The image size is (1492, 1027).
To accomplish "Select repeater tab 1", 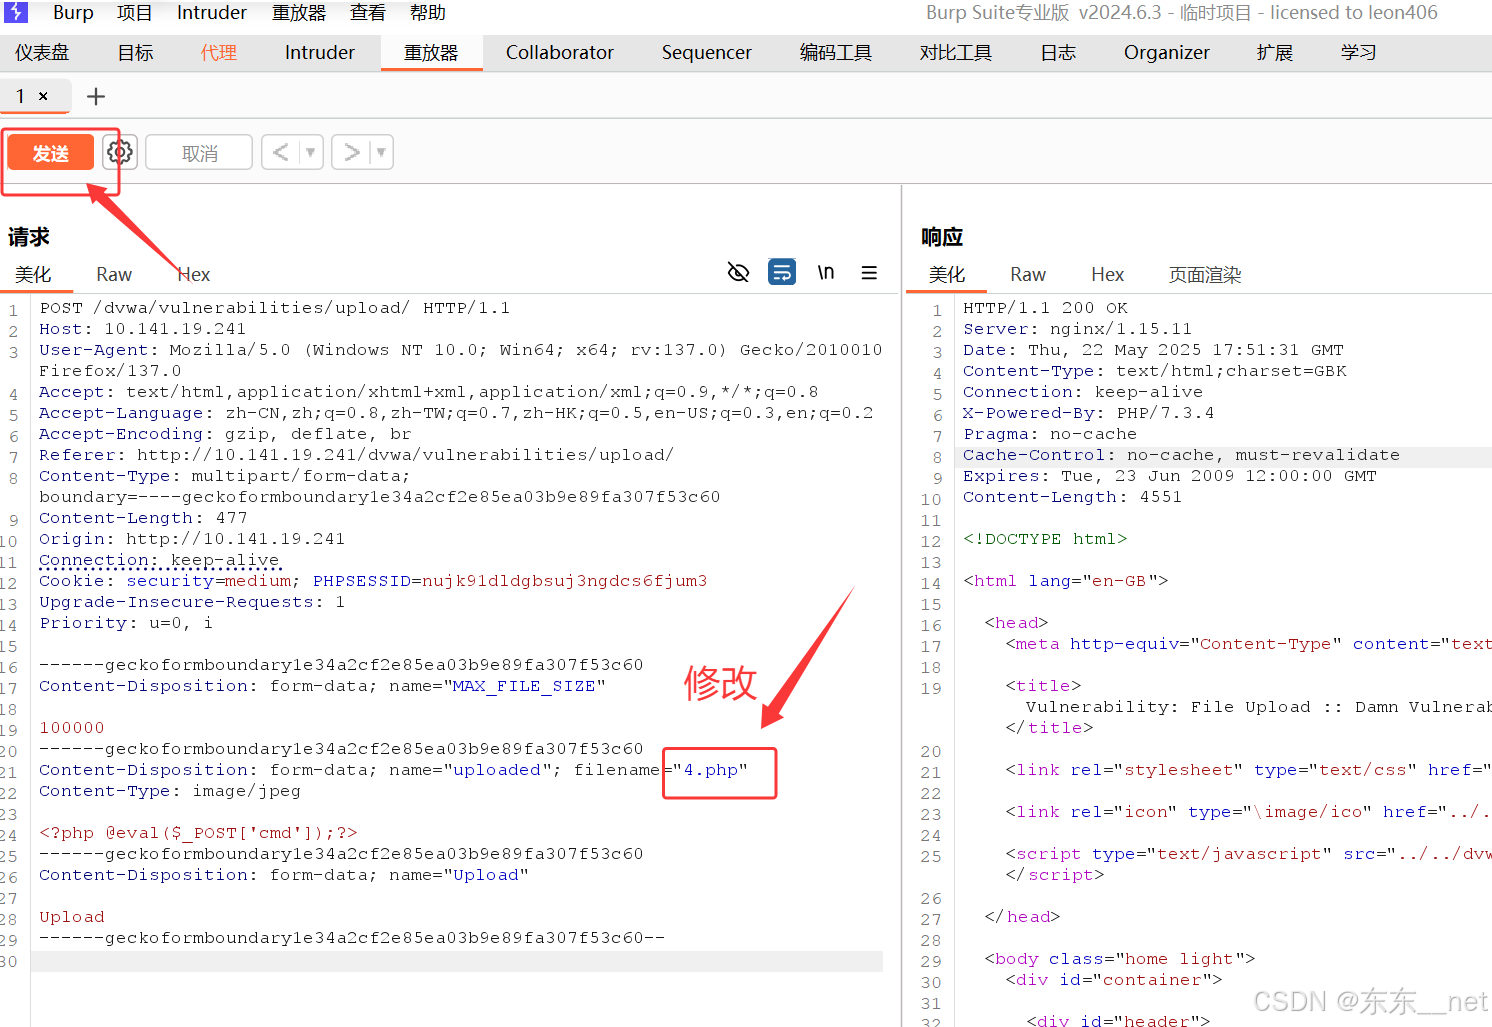I will pyautogui.click(x=20, y=96).
